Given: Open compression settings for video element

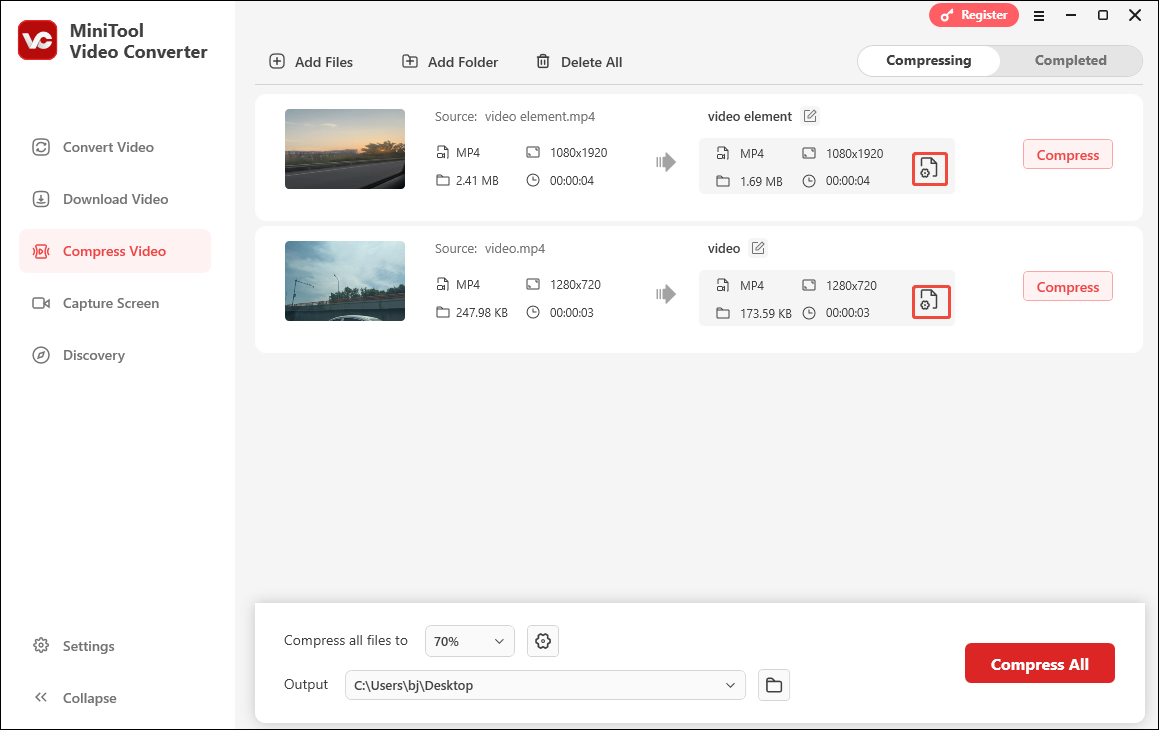Looking at the screenshot, I should point(929,169).
